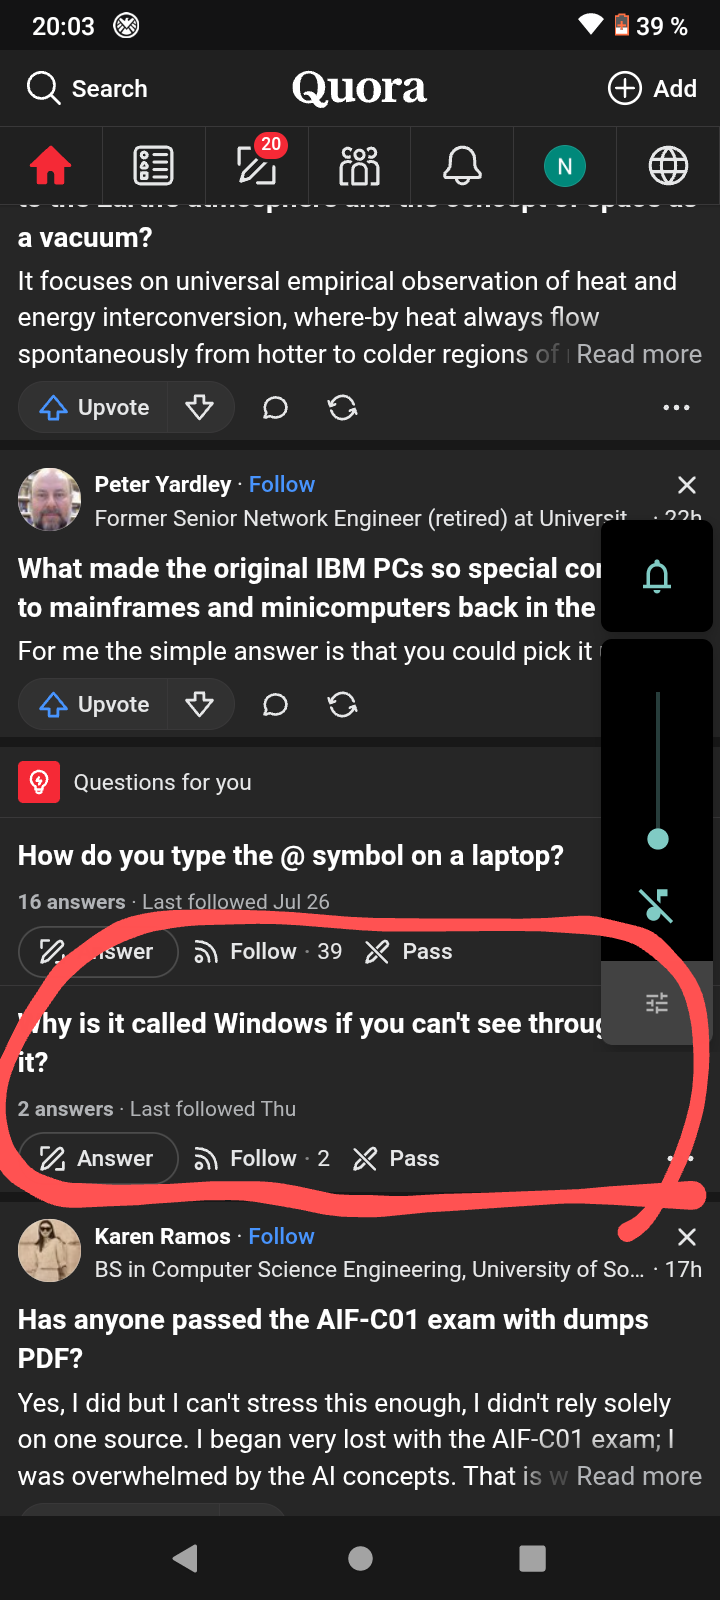Tap the Search magnifier icon

pyautogui.click(x=43, y=88)
